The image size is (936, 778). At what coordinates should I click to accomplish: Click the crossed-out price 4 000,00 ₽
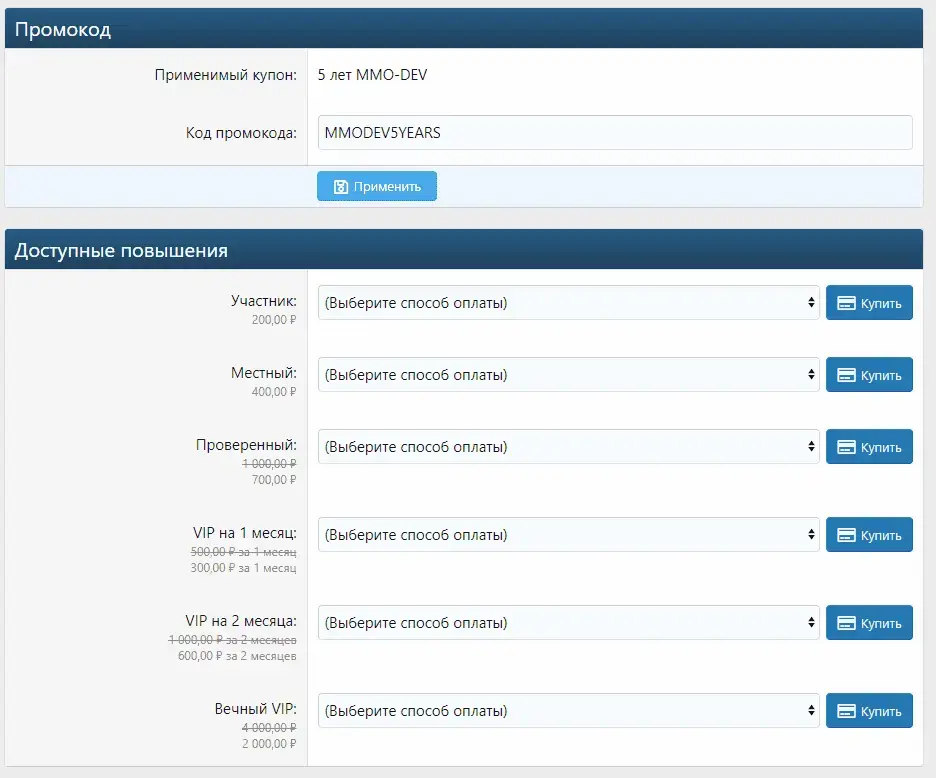pos(269,727)
